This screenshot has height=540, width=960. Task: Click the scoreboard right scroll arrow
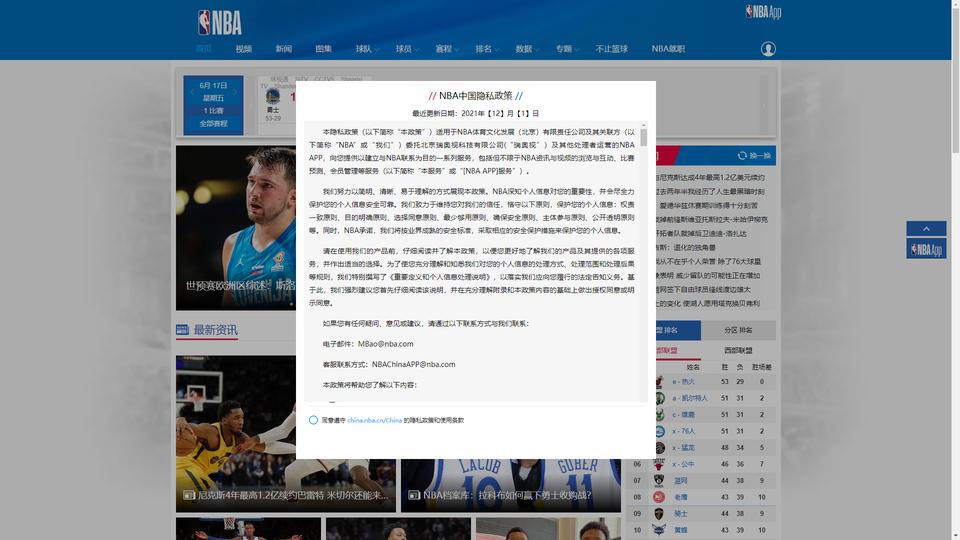[763, 105]
